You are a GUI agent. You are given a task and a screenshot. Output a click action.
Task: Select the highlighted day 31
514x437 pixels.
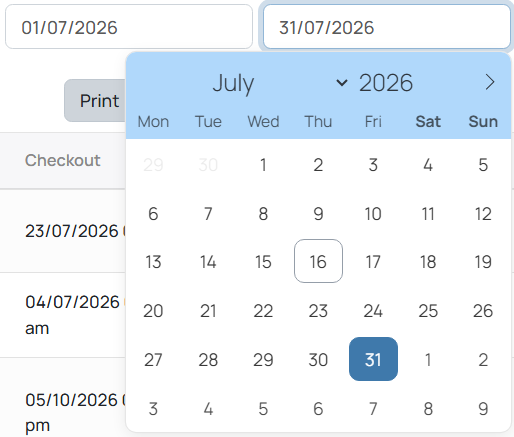click(373, 359)
